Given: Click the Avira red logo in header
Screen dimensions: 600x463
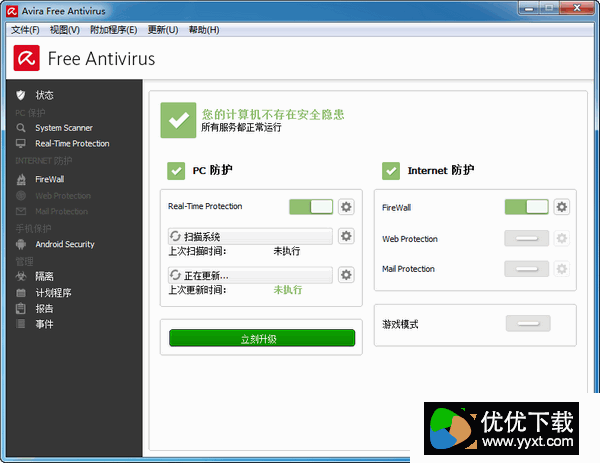Looking at the screenshot, I should click(x=26, y=58).
